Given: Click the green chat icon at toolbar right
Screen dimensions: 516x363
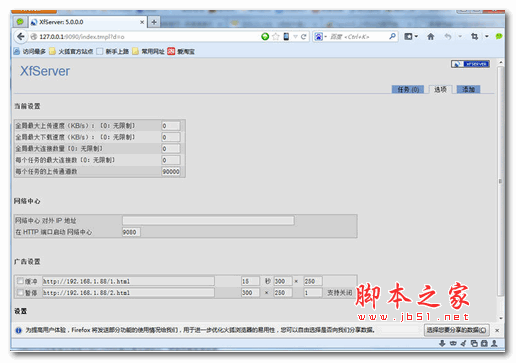Looking at the screenshot, I should click(x=499, y=36).
